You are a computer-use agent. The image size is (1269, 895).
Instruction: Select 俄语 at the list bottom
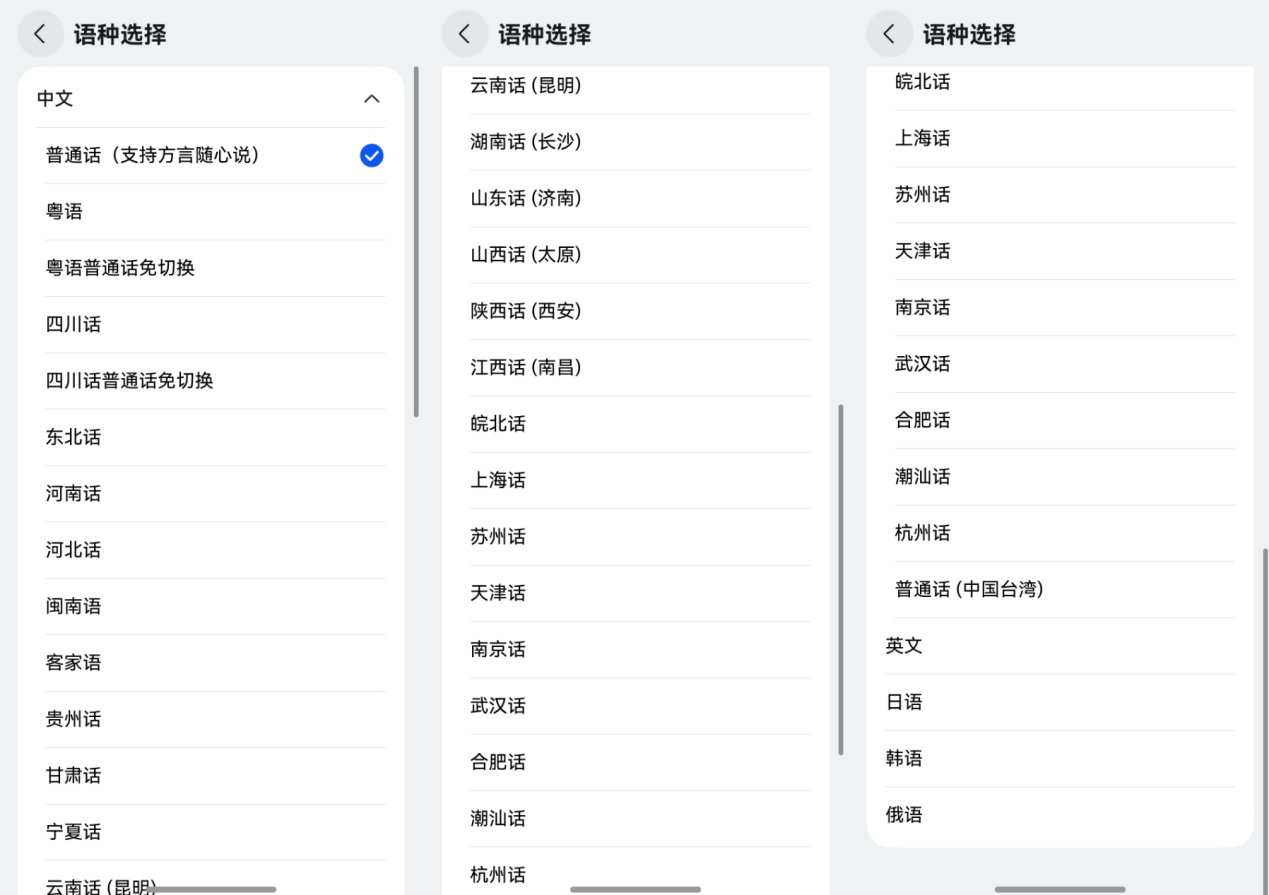pos(904,815)
